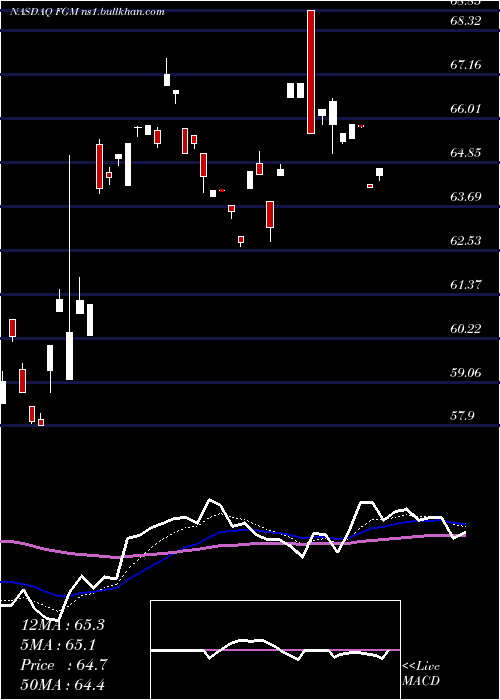
Task: Select the 63.69 price axis label
Action: (466, 196)
